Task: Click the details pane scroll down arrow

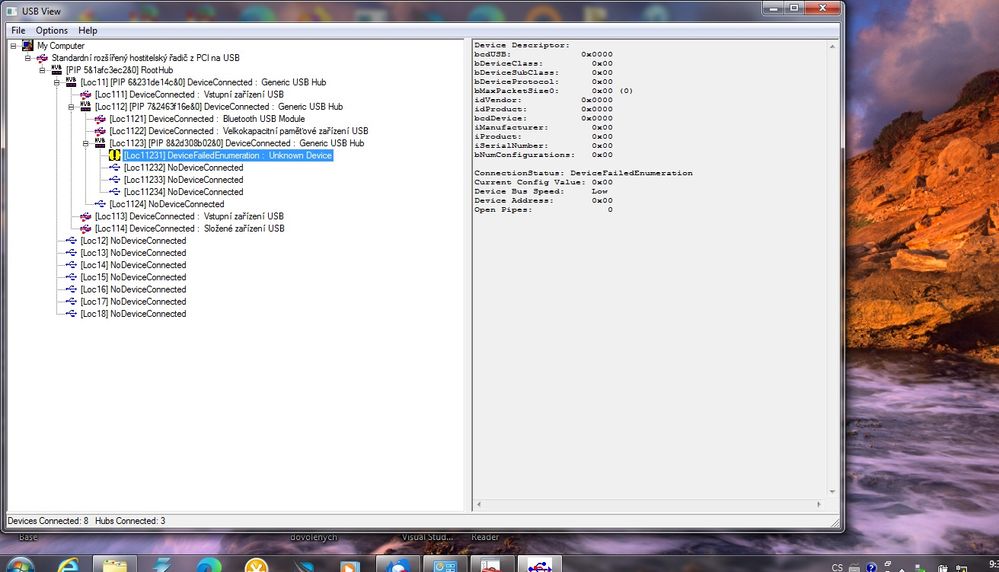Action: pyautogui.click(x=832, y=492)
